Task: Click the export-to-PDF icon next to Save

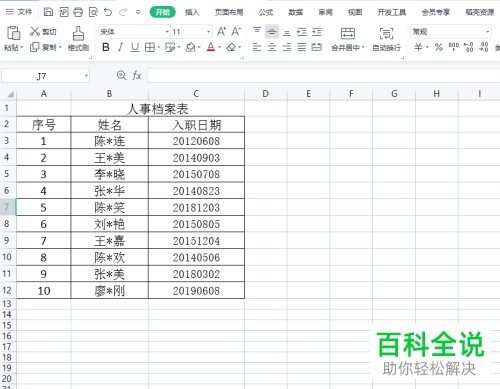Action: [x=63, y=12]
